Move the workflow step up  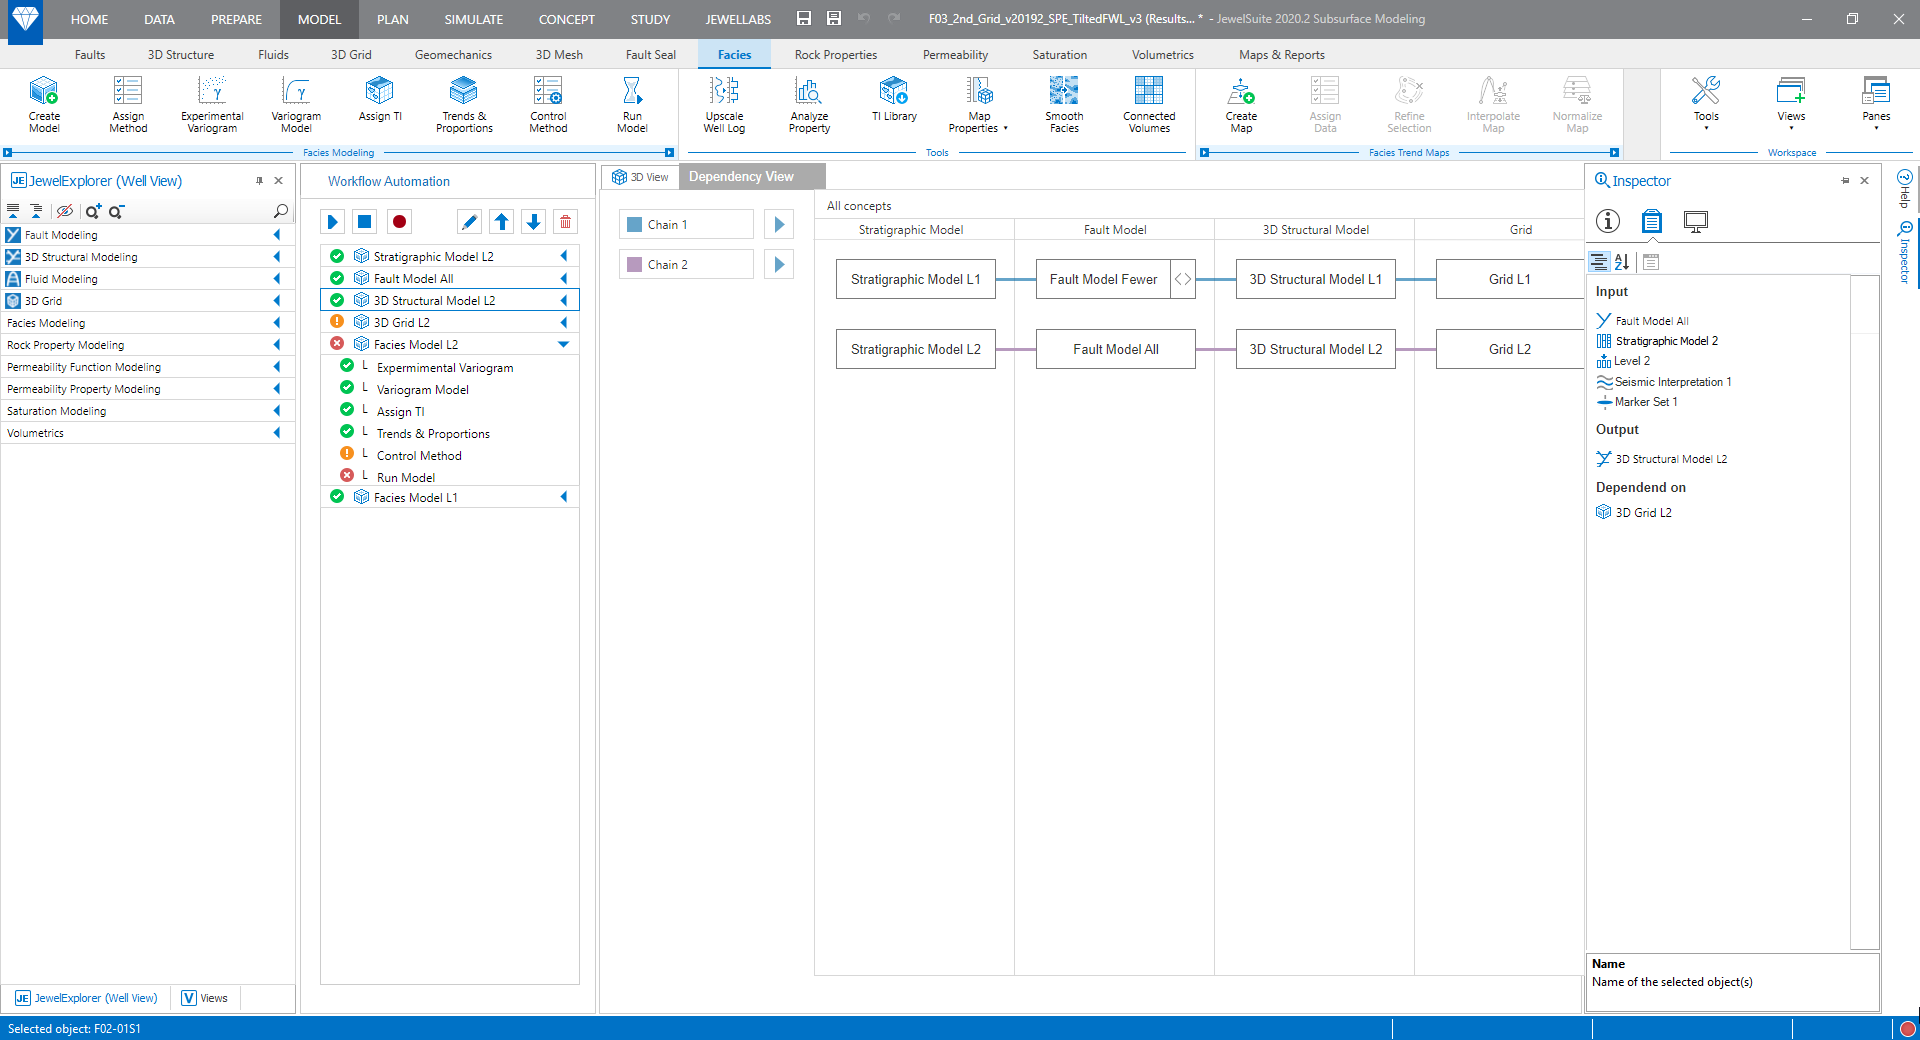[502, 222]
